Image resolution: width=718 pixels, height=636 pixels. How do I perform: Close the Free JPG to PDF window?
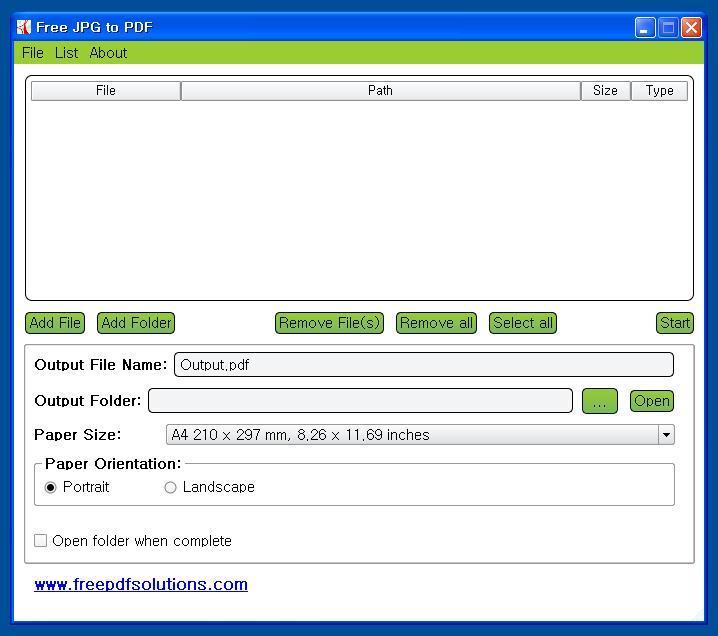click(691, 27)
